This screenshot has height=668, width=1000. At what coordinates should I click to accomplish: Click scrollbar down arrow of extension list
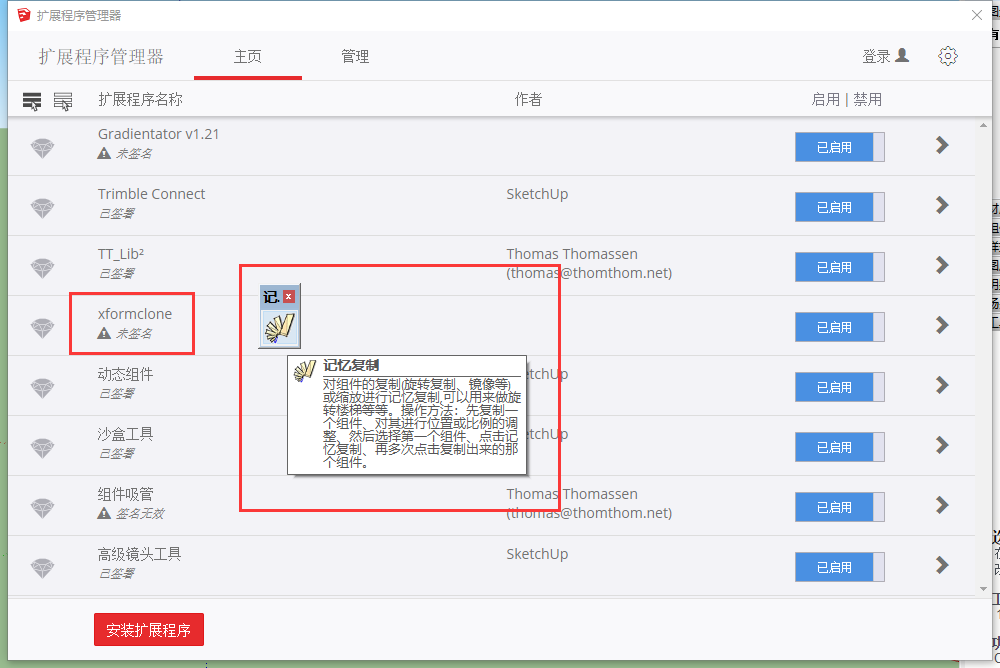pos(983,589)
